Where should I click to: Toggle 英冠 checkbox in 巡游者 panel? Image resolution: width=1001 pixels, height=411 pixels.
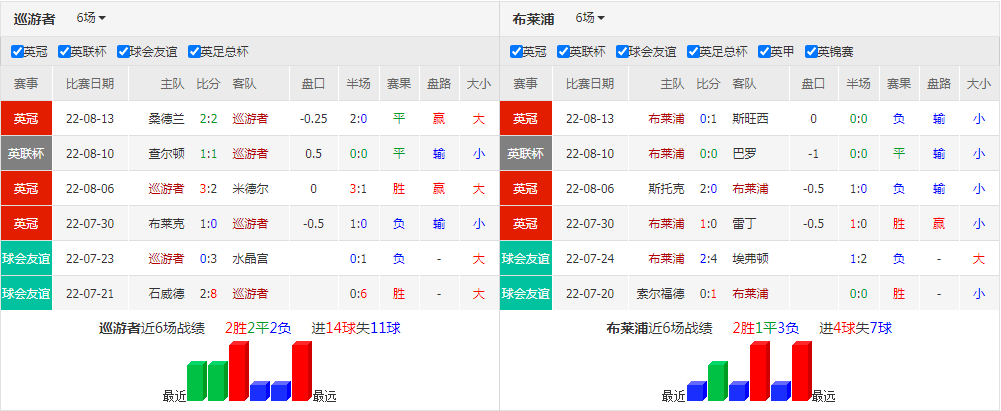tap(17, 52)
